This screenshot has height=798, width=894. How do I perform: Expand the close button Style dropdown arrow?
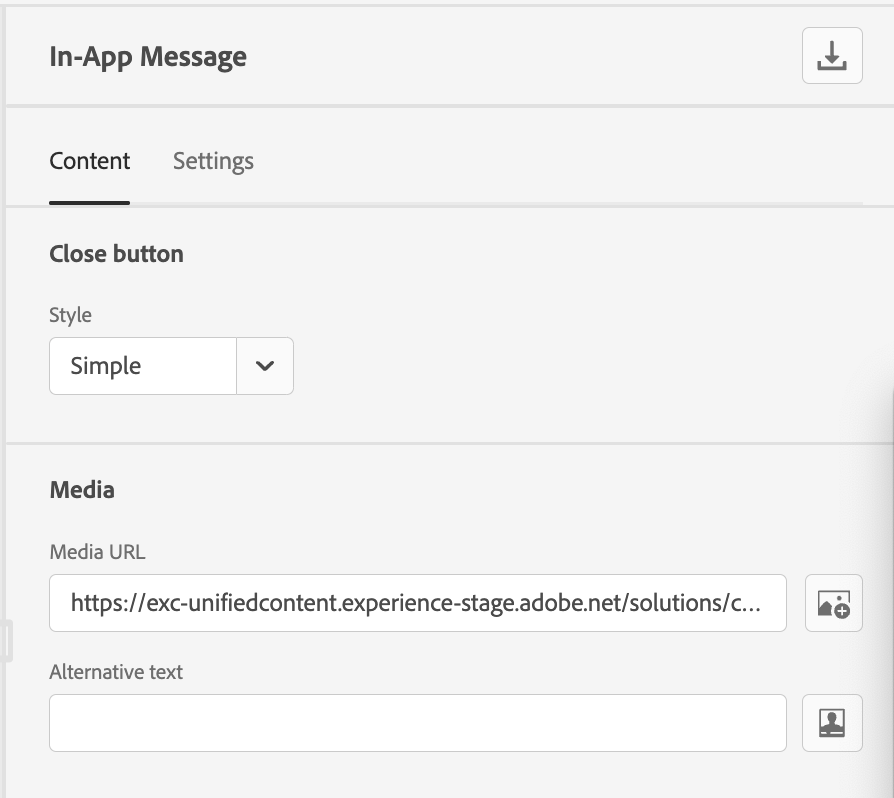pos(265,366)
